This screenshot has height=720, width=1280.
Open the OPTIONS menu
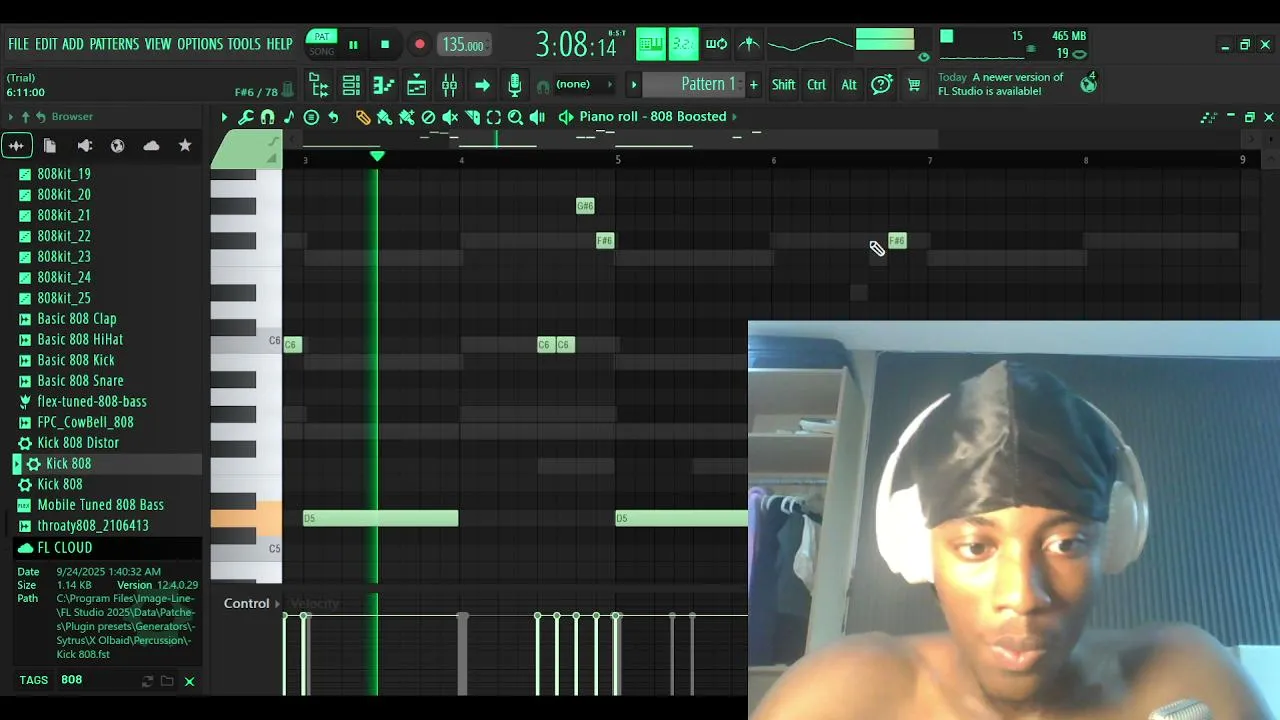[x=200, y=44]
